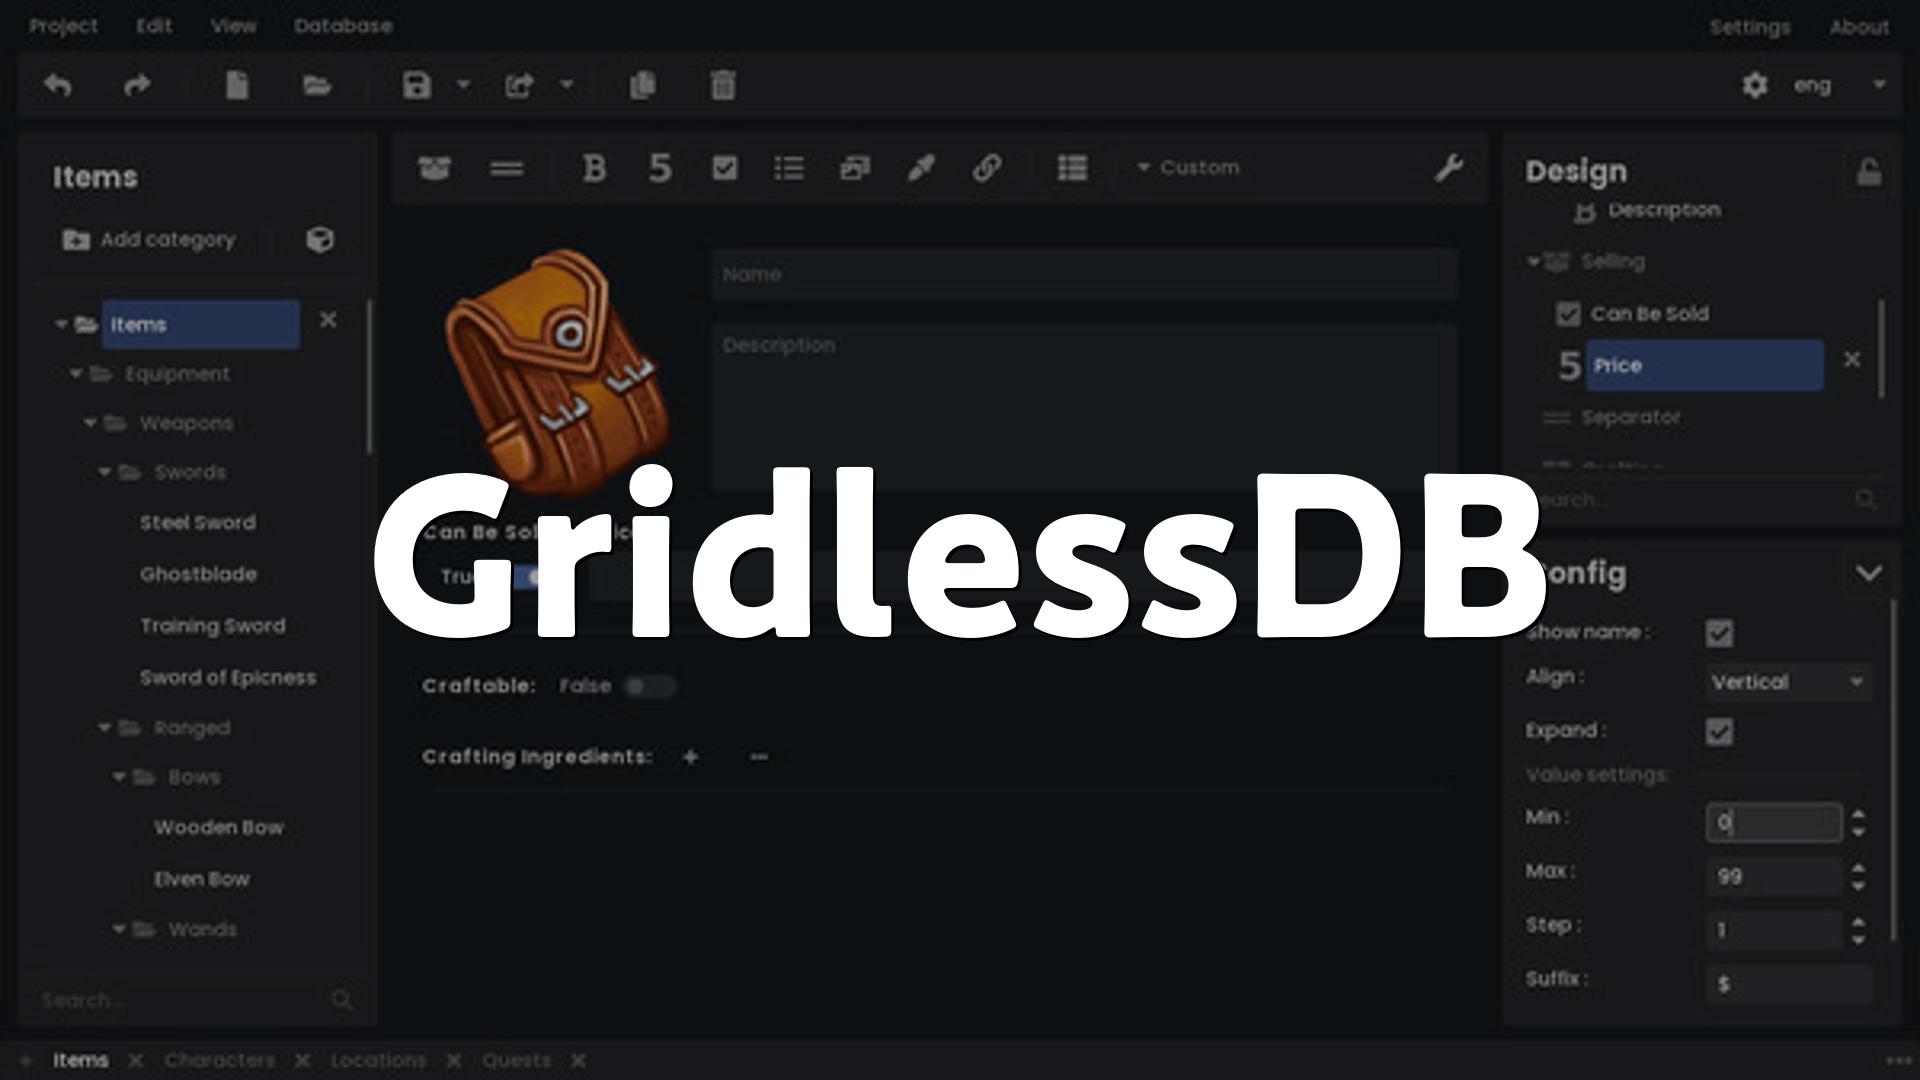This screenshot has height=1080, width=1920.
Task: Add a crafting ingredient with plus
Action: 690,757
